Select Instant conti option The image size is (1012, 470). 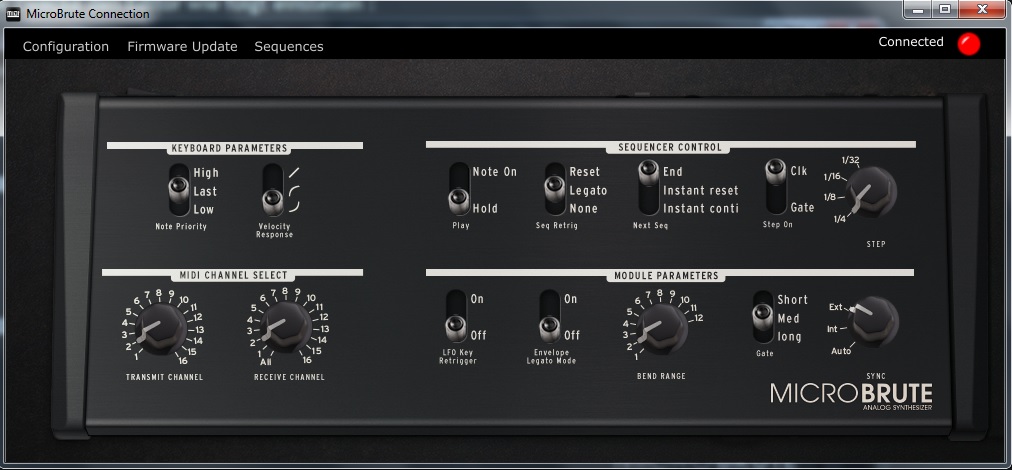700,209
